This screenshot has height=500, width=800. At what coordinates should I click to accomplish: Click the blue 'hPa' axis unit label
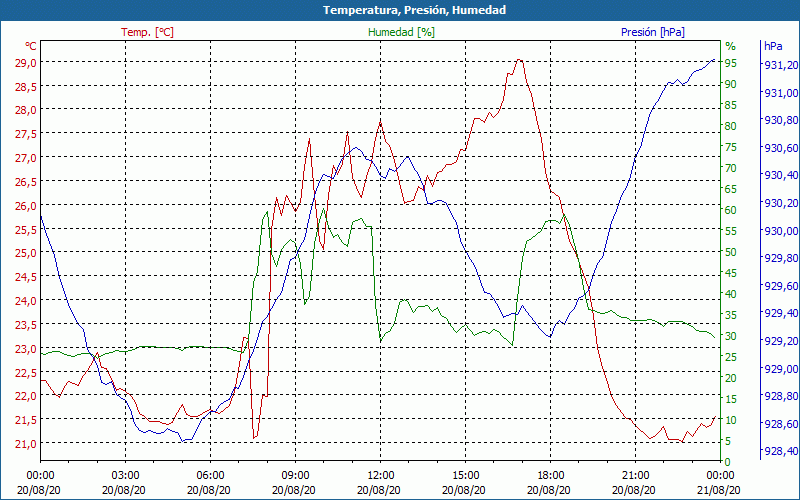pyautogui.click(x=773, y=46)
